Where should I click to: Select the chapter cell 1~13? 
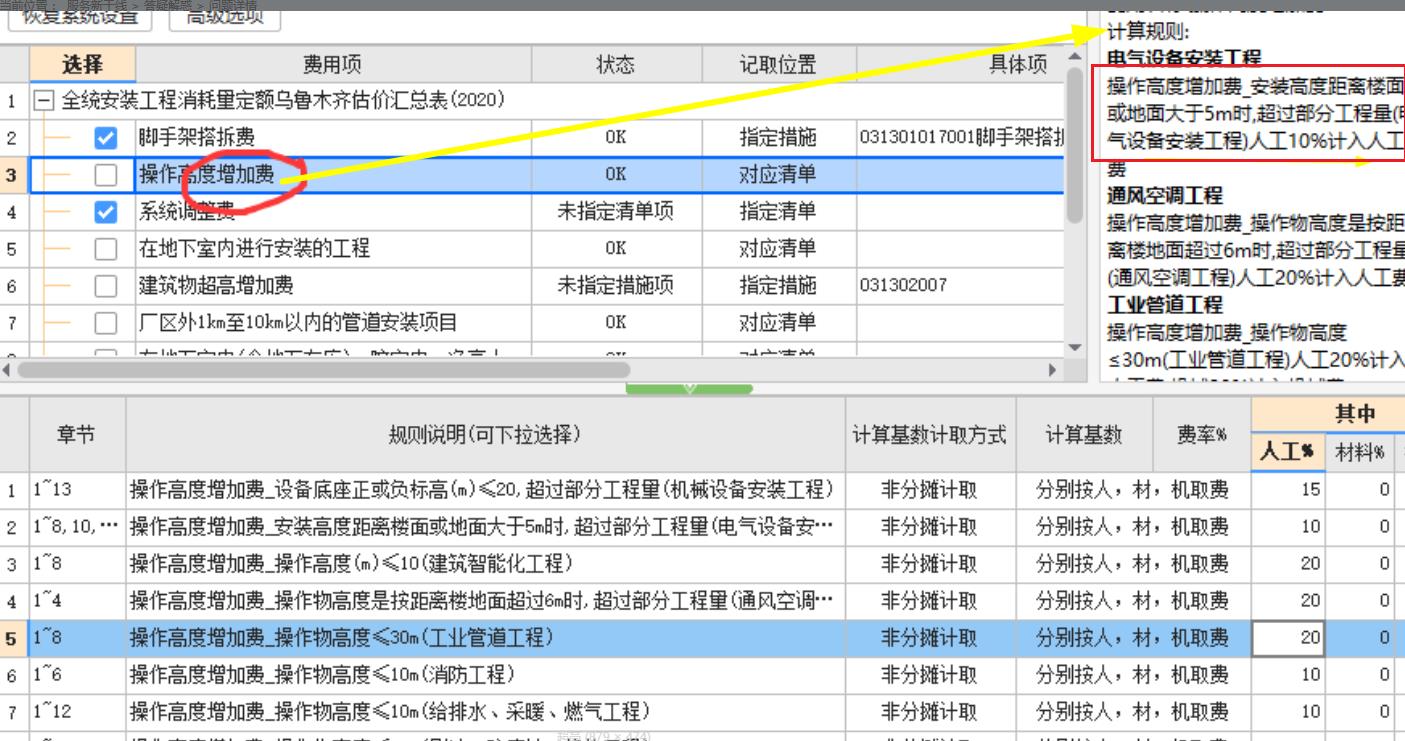76,490
